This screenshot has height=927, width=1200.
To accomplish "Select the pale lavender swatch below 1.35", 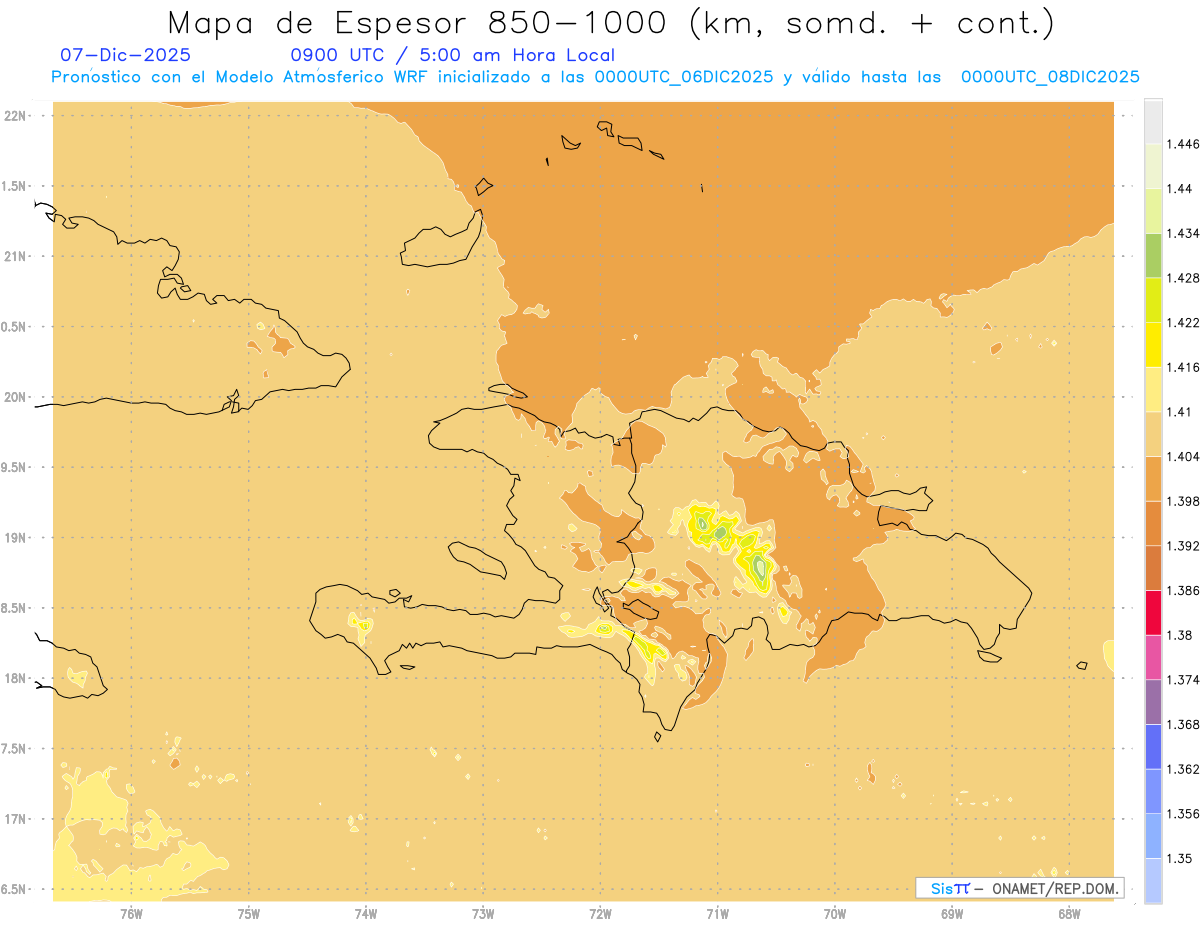I will click(x=1153, y=881).
